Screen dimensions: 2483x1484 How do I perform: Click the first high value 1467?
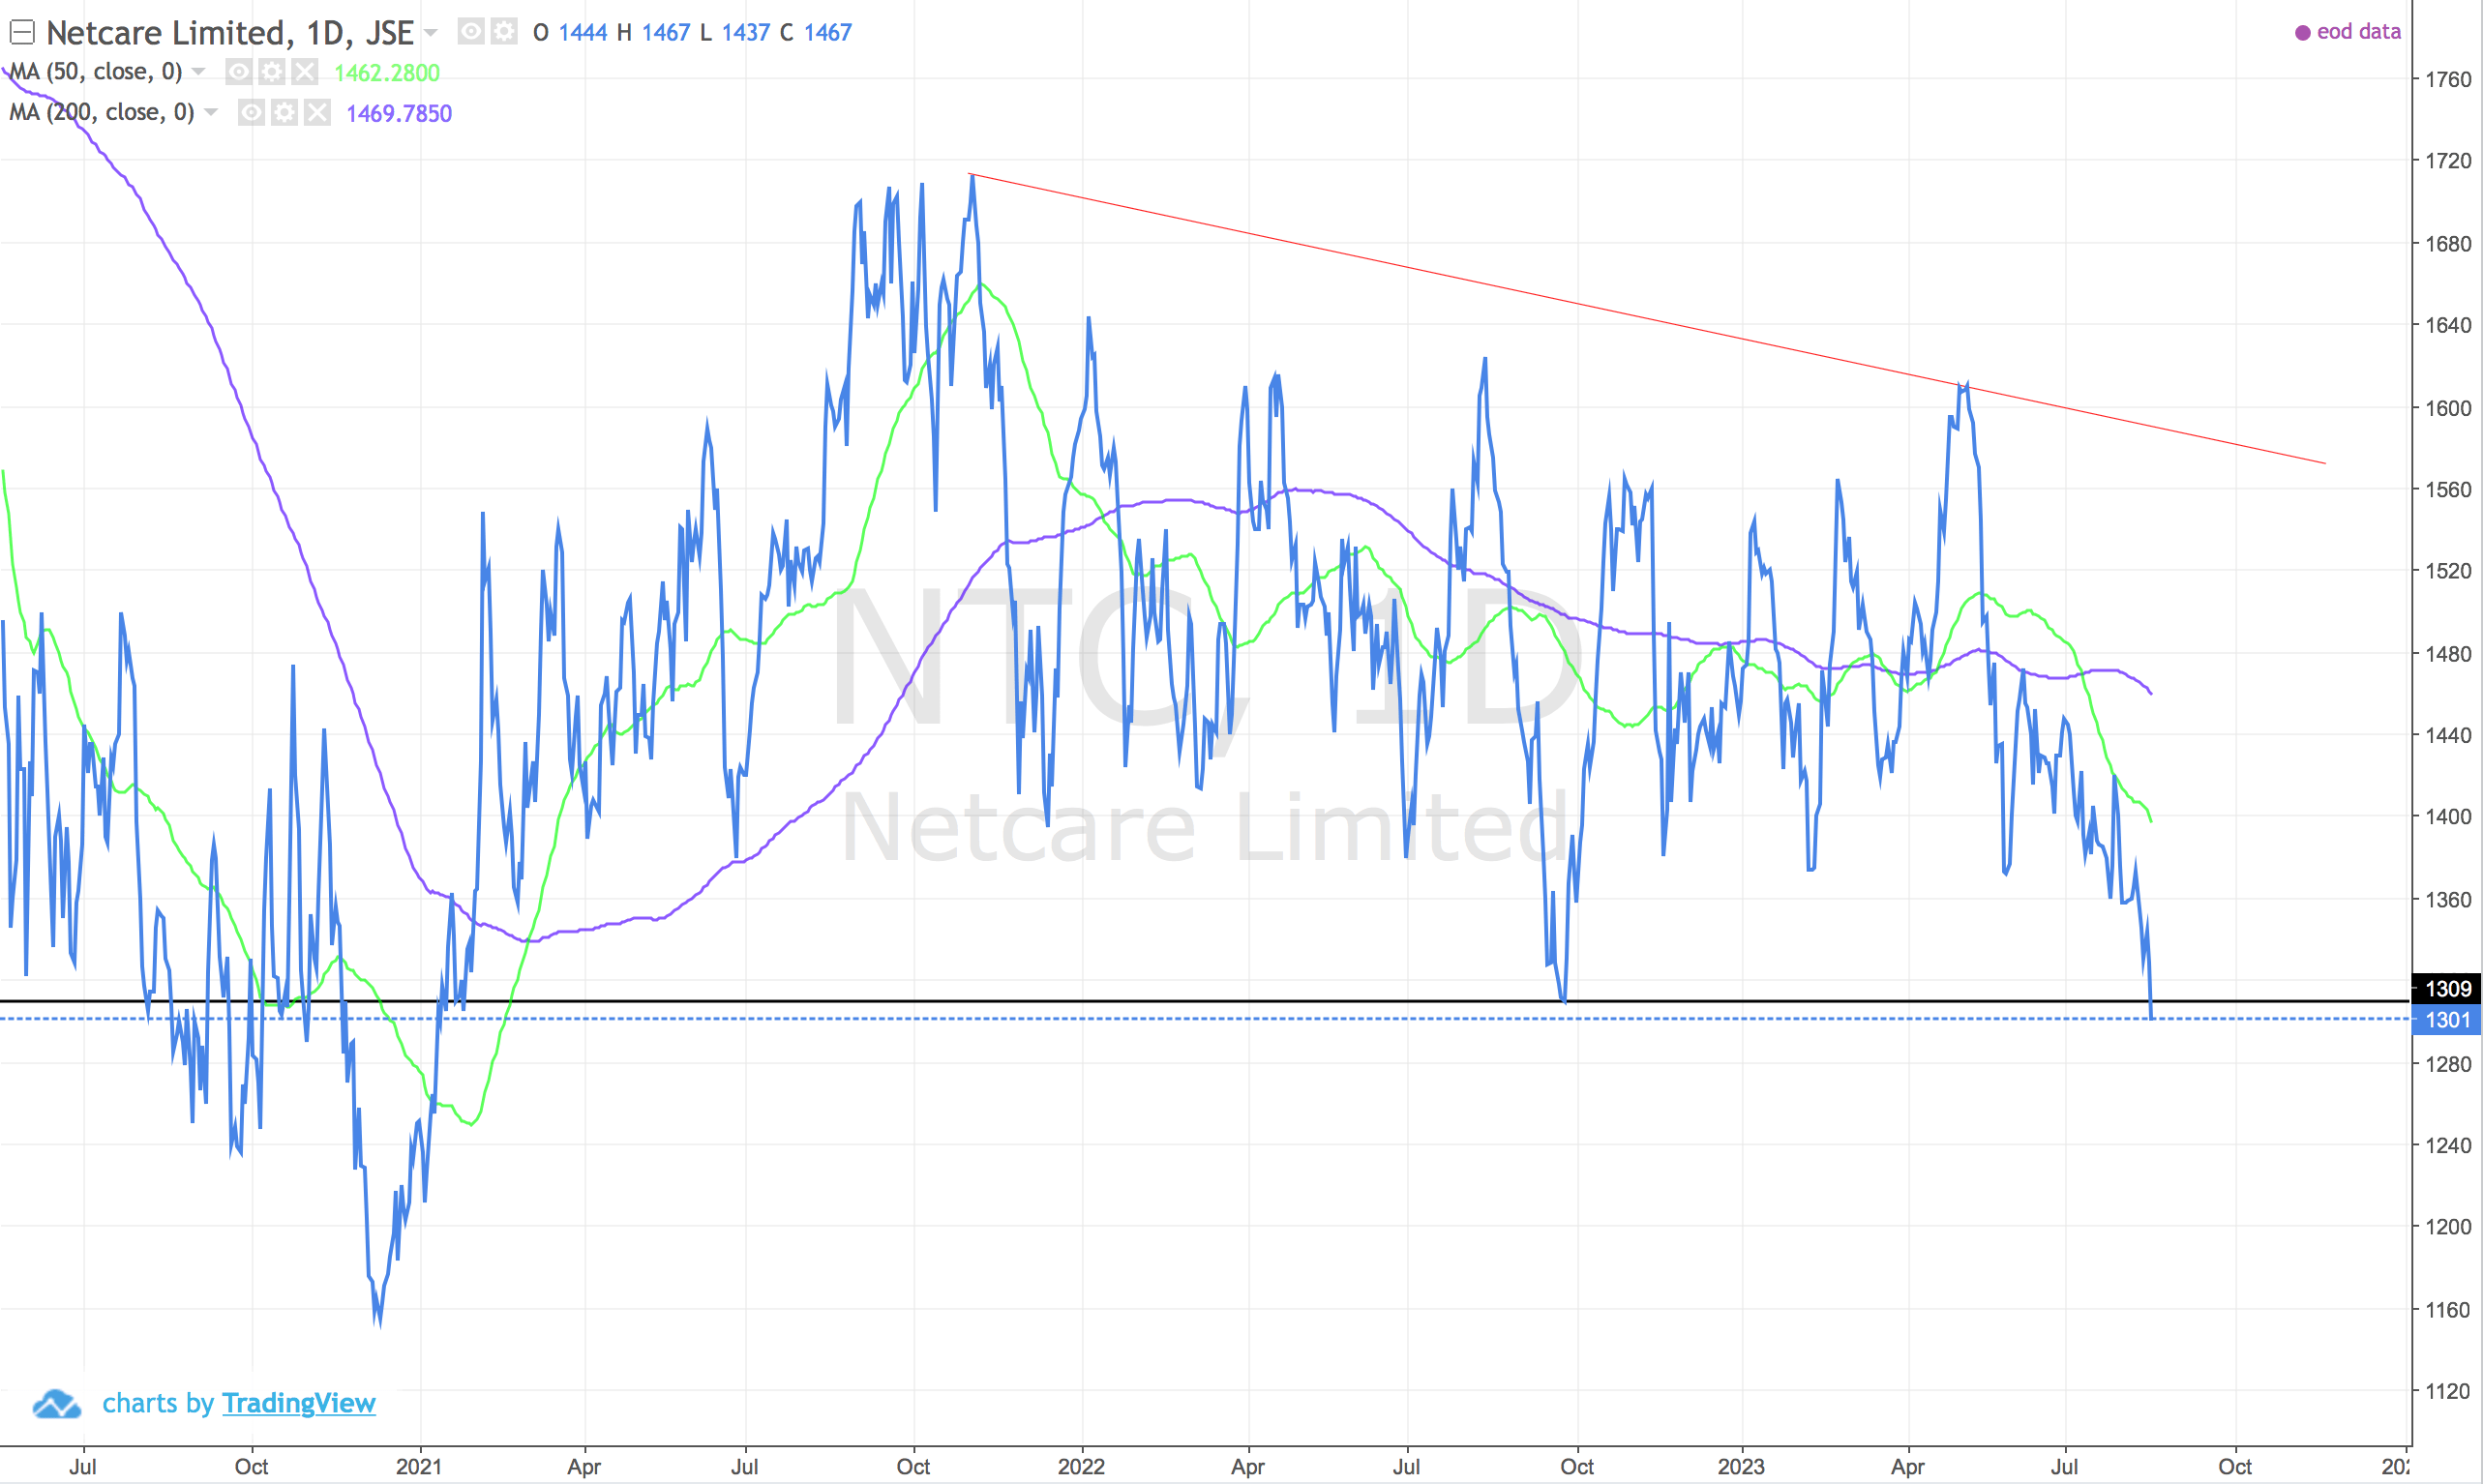666,33
